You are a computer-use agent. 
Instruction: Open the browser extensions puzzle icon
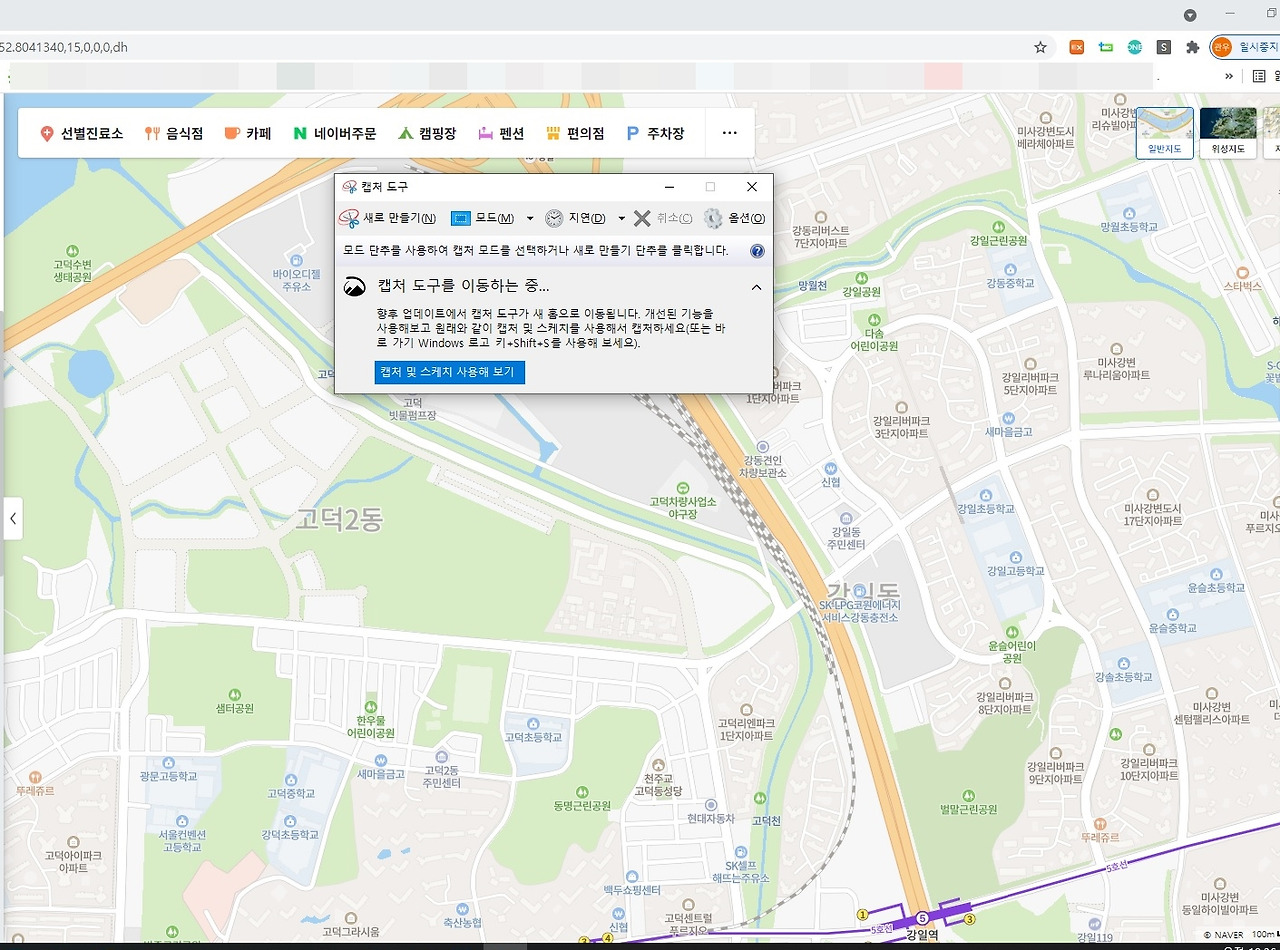pyautogui.click(x=1192, y=47)
